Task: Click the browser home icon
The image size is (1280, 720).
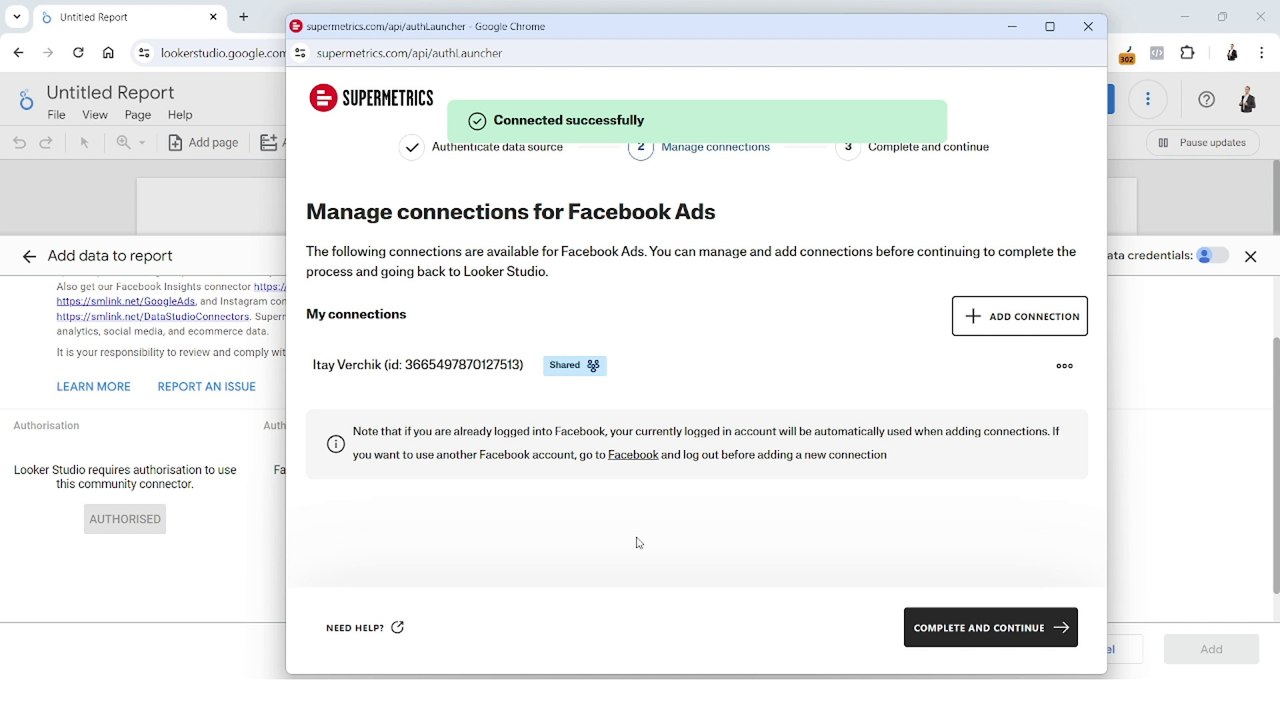Action: (108, 53)
